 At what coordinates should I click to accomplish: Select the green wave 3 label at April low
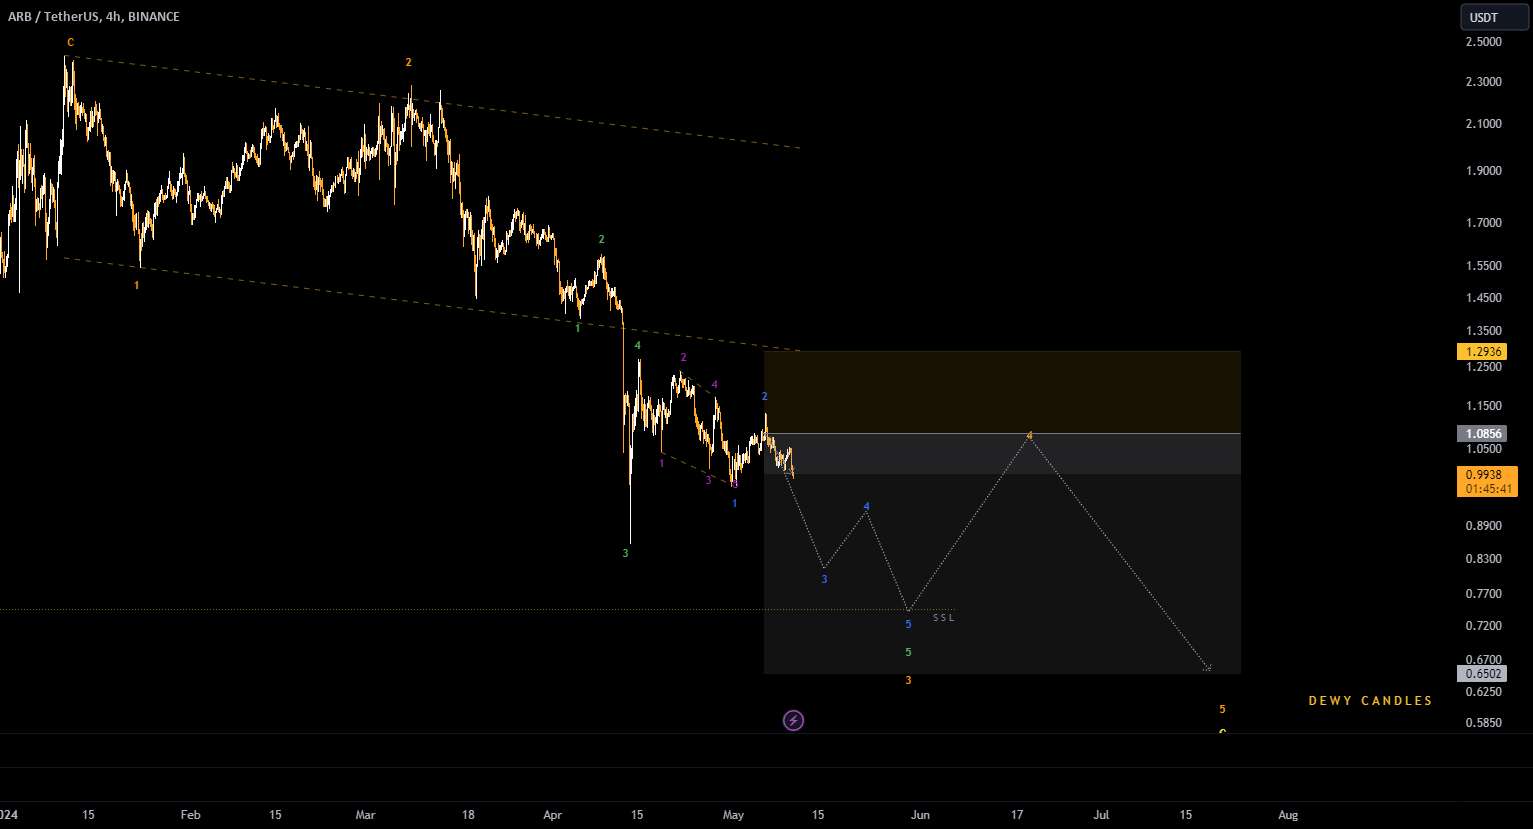(x=625, y=553)
